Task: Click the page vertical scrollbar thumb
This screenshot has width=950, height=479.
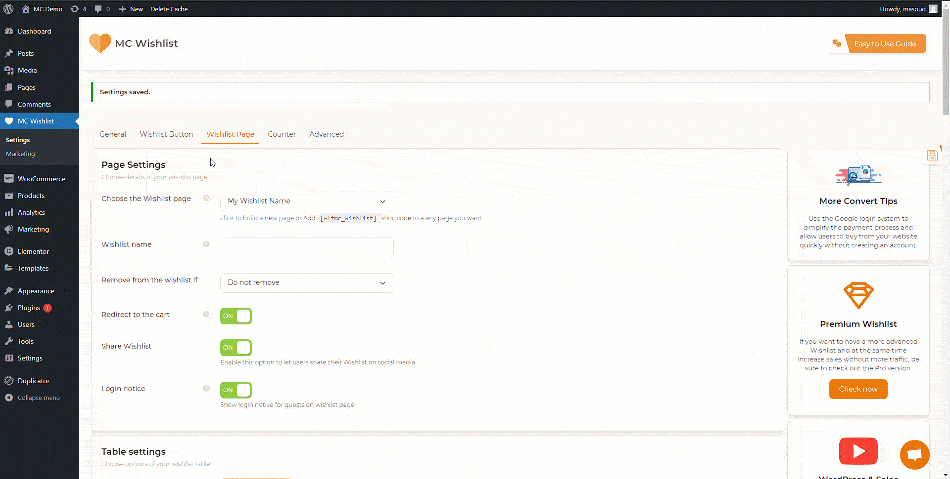Action: coord(946,65)
